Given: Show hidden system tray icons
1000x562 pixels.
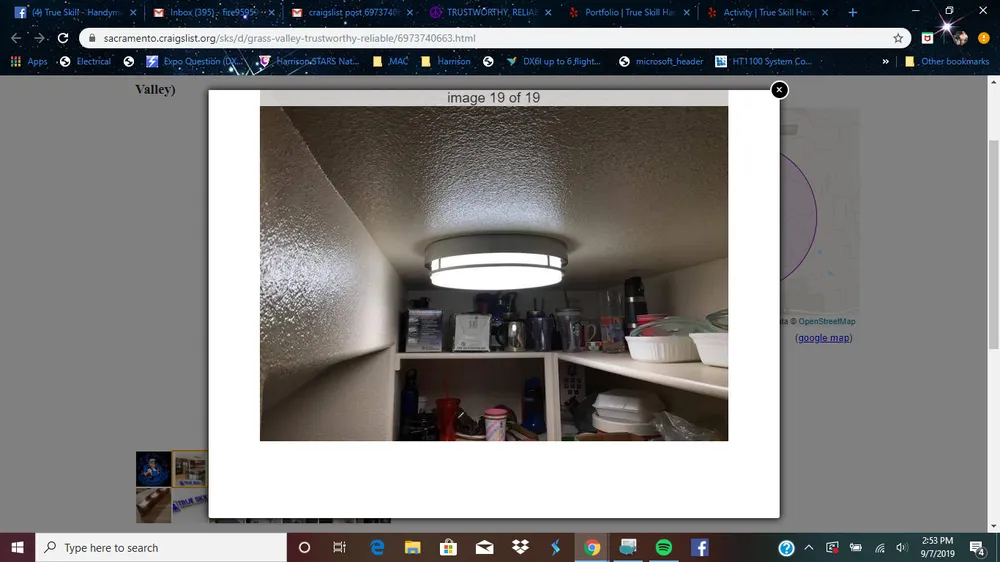Looking at the screenshot, I should click(808, 548).
